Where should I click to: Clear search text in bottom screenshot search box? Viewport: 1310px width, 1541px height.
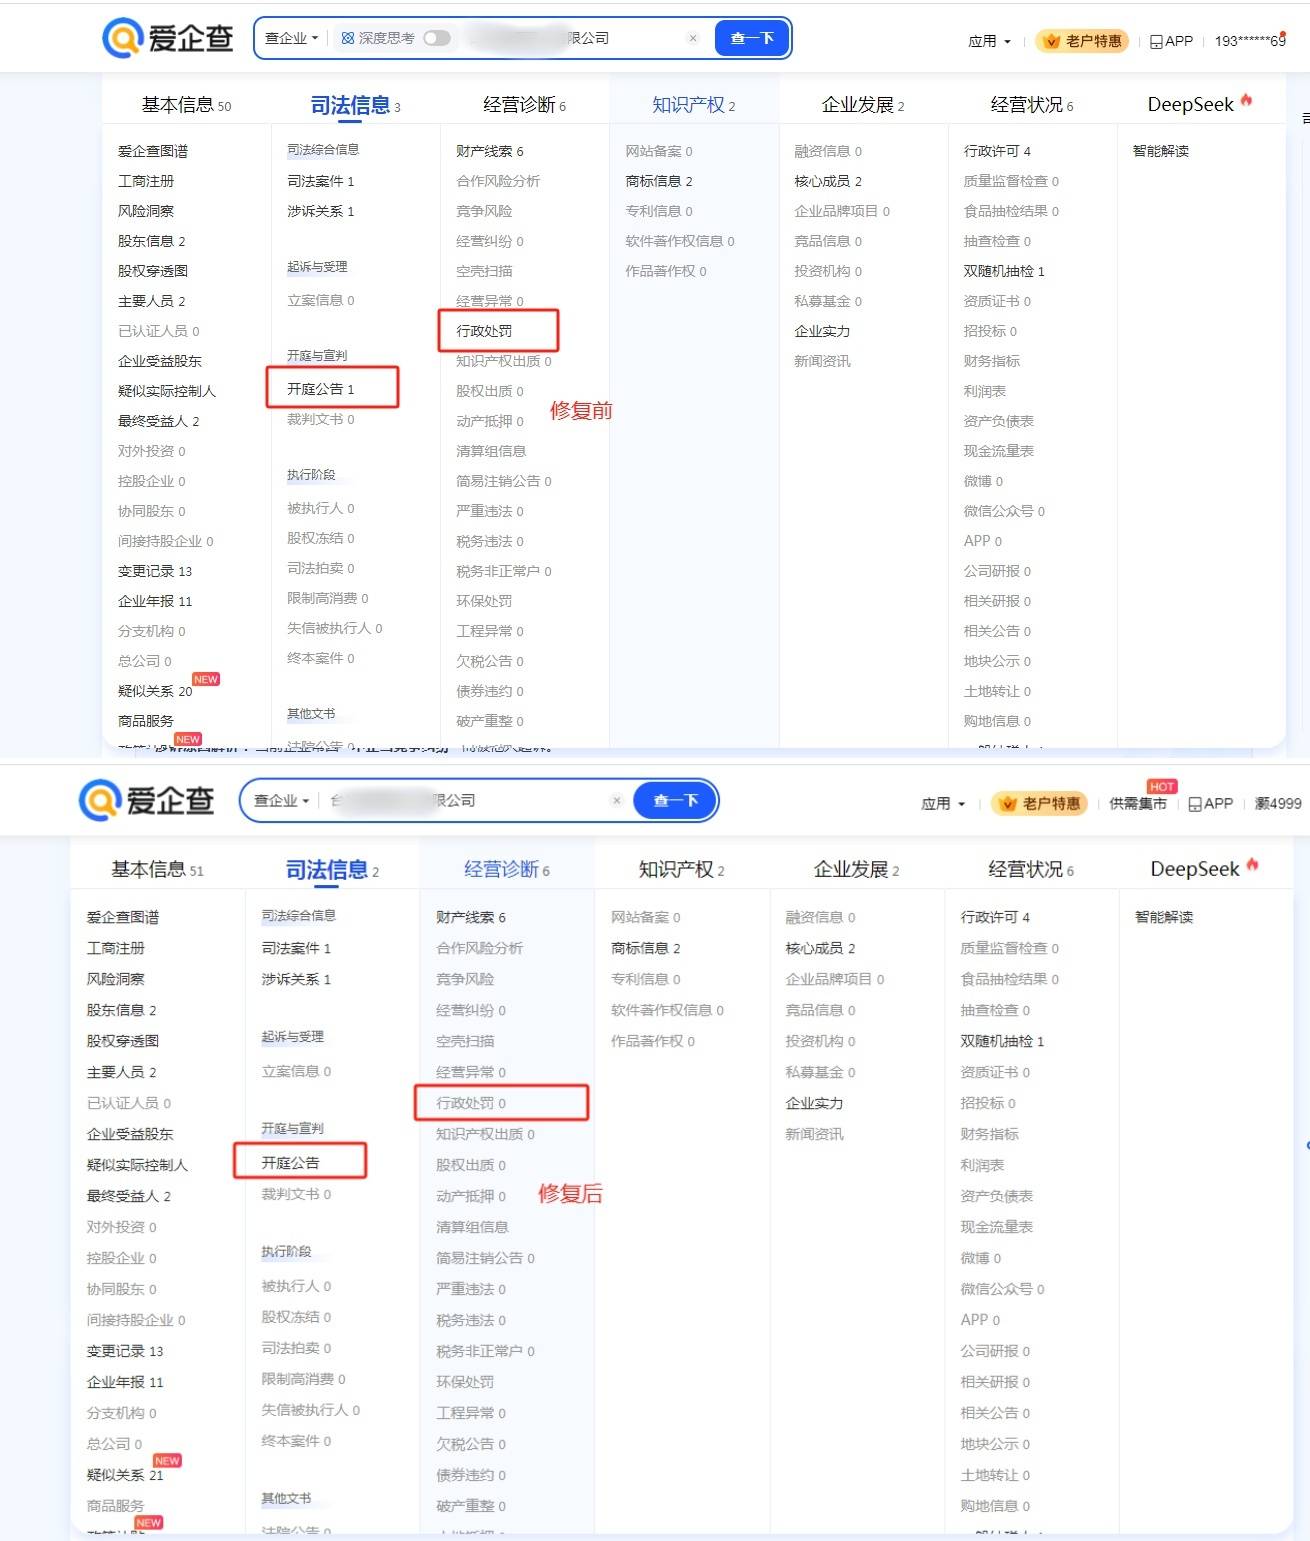click(x=617, y=800)
